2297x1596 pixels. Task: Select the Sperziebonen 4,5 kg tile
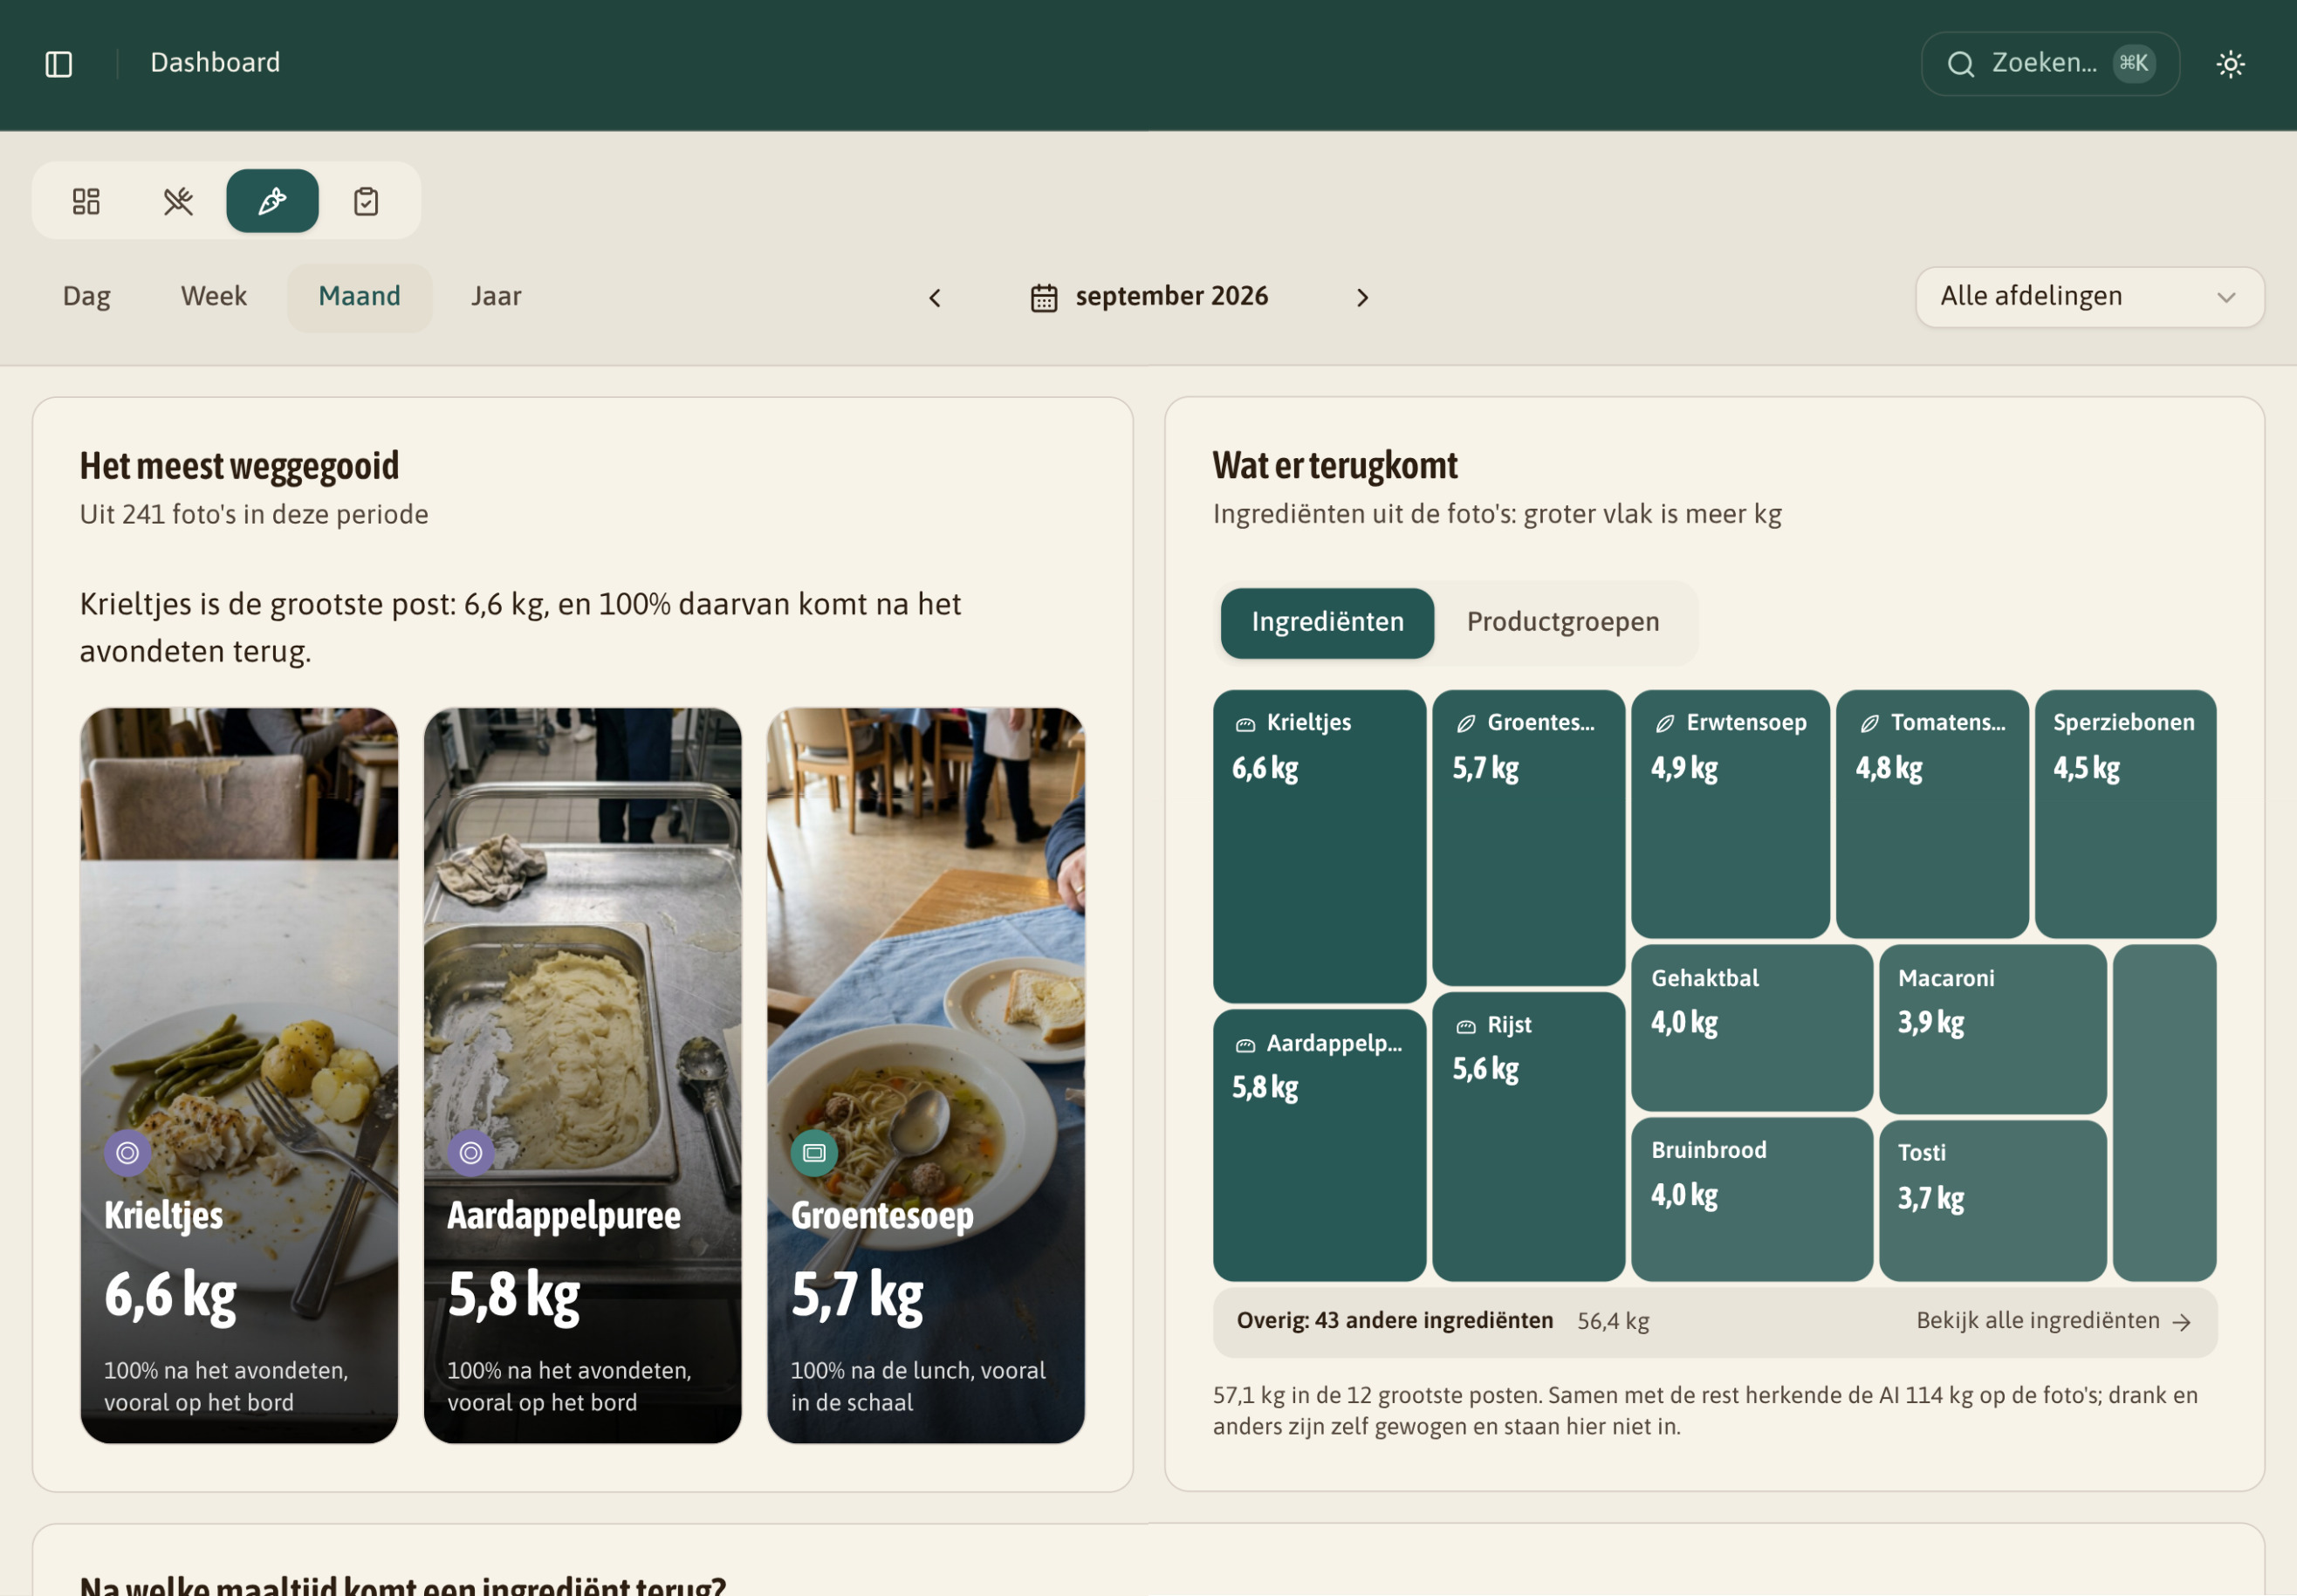point(2125,814)
